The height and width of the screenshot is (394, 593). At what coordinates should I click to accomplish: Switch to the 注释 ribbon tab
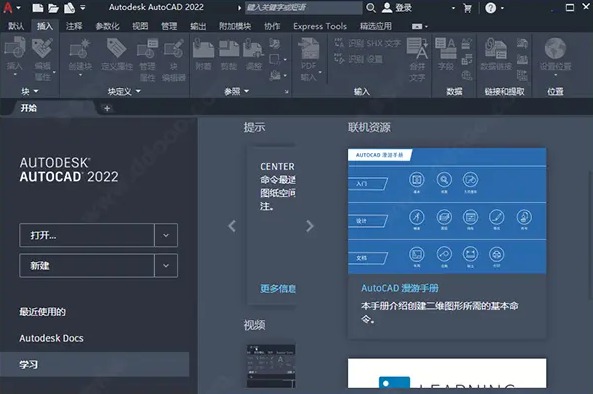74,26
